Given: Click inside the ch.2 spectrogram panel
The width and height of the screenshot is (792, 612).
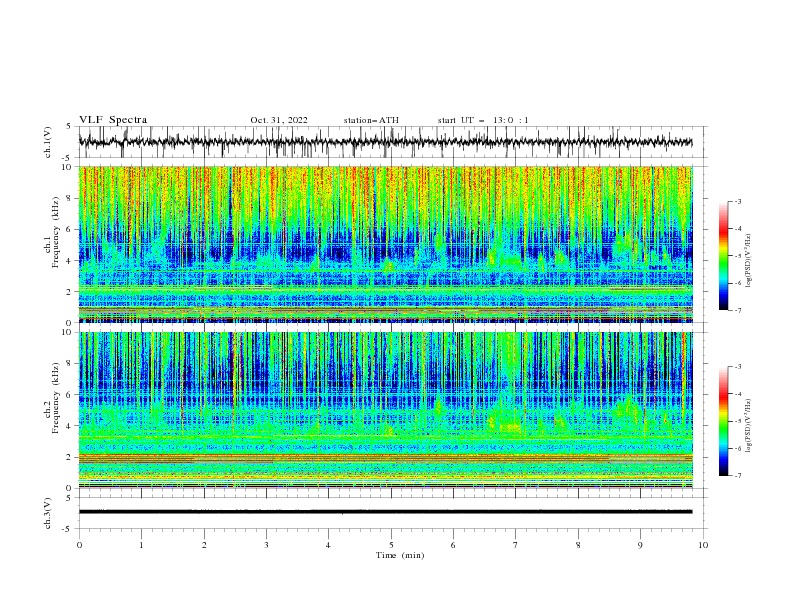Looking at the screenshot, I should tap(385, 410).
